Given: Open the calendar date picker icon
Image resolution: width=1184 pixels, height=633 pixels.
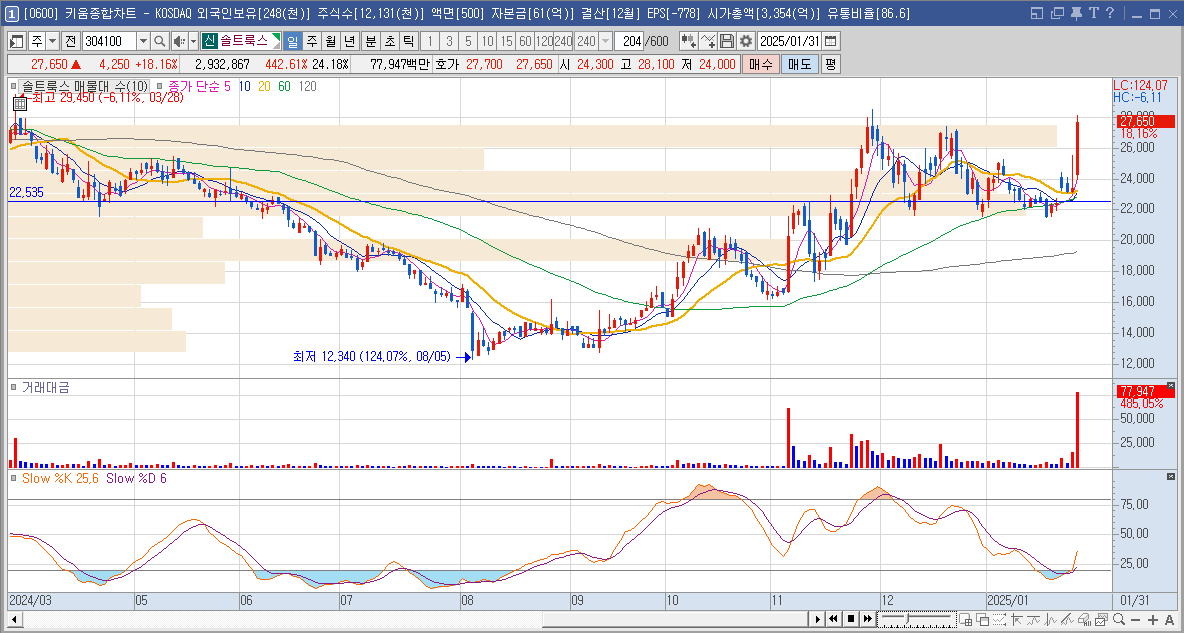Looking at the screenshot, I should [x=830, y=41].
